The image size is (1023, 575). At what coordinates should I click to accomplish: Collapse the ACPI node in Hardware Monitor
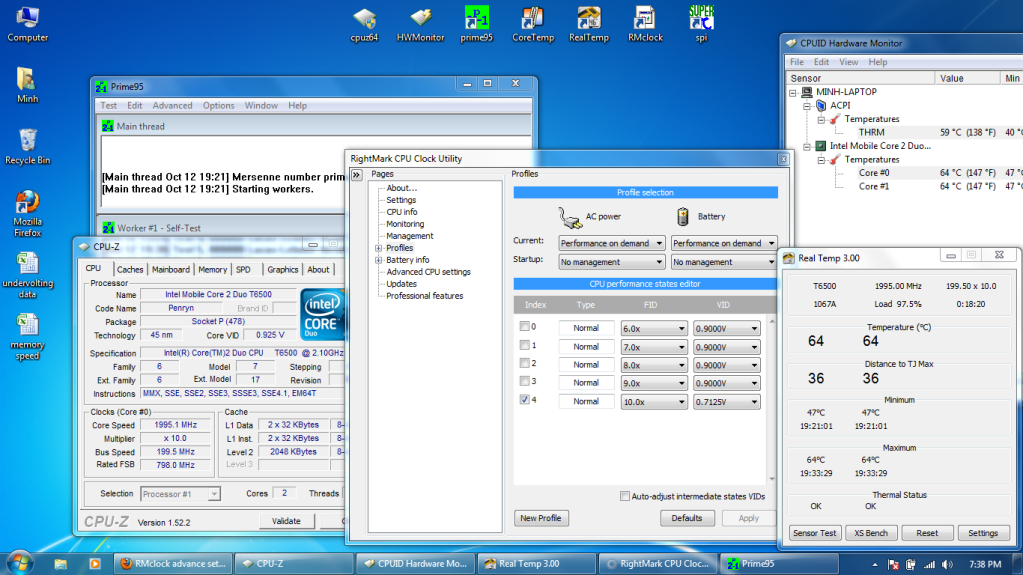tap(807, 106)
